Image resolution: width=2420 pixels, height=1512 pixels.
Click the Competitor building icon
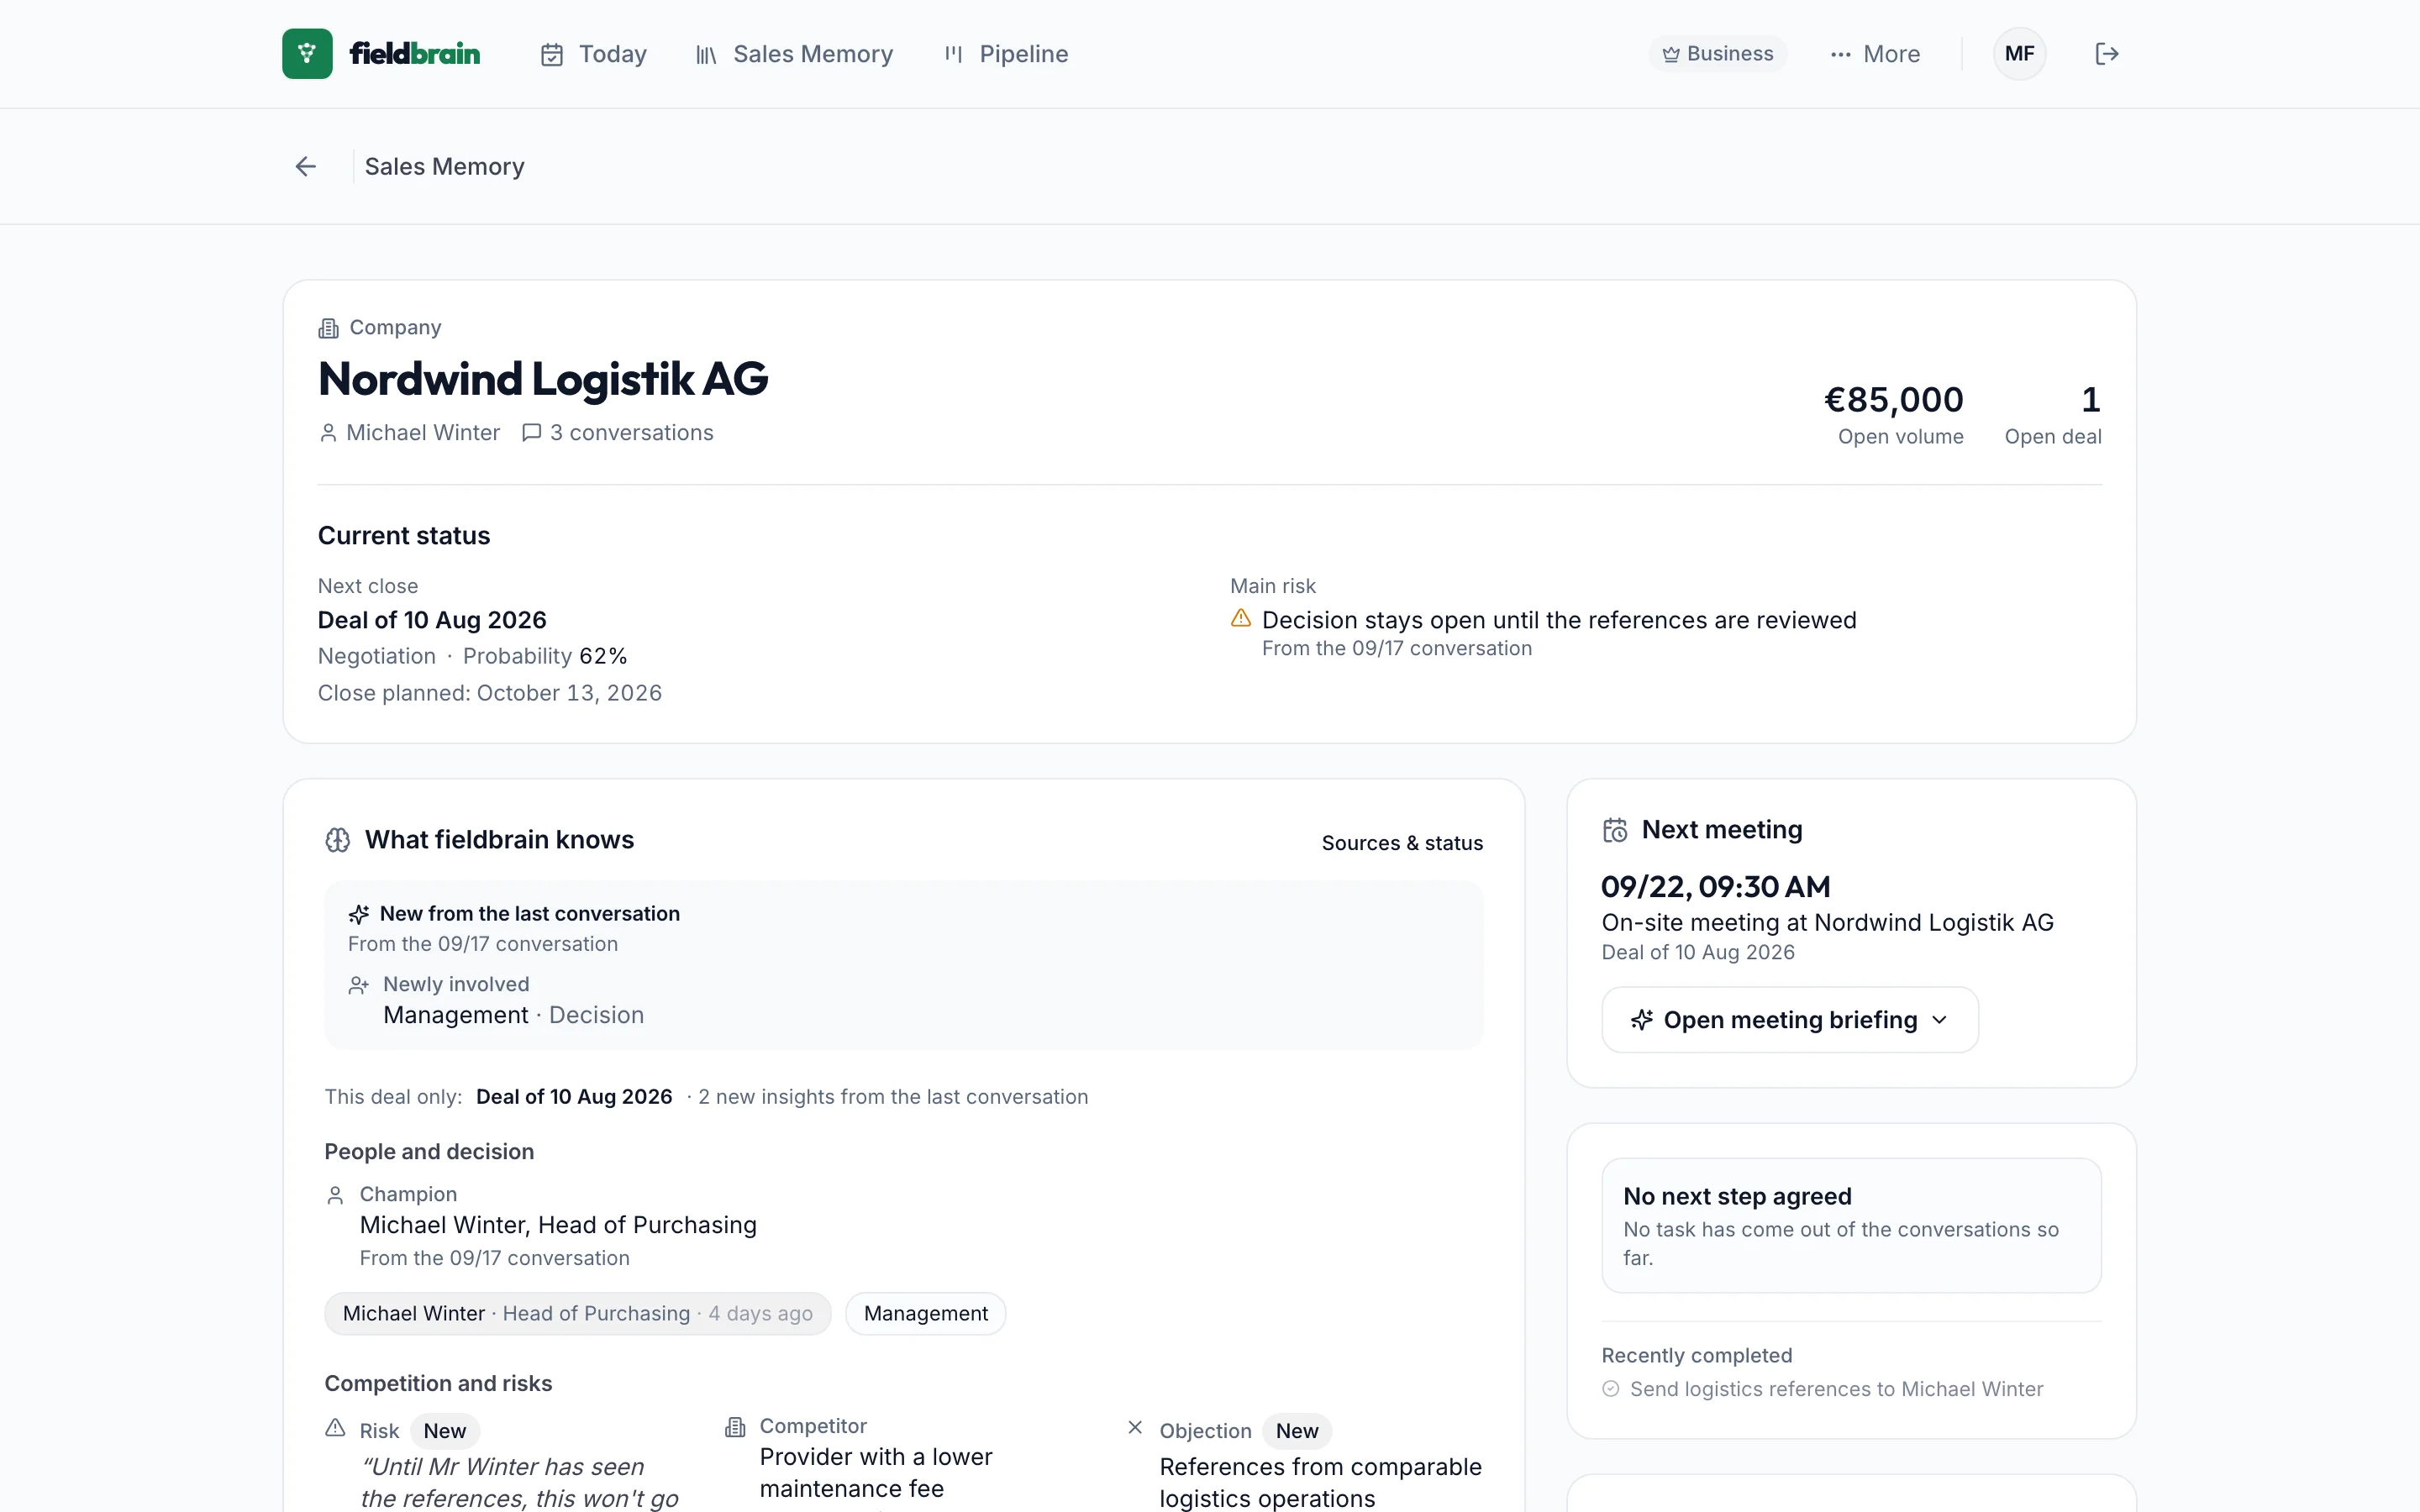tap(735, 1427)
